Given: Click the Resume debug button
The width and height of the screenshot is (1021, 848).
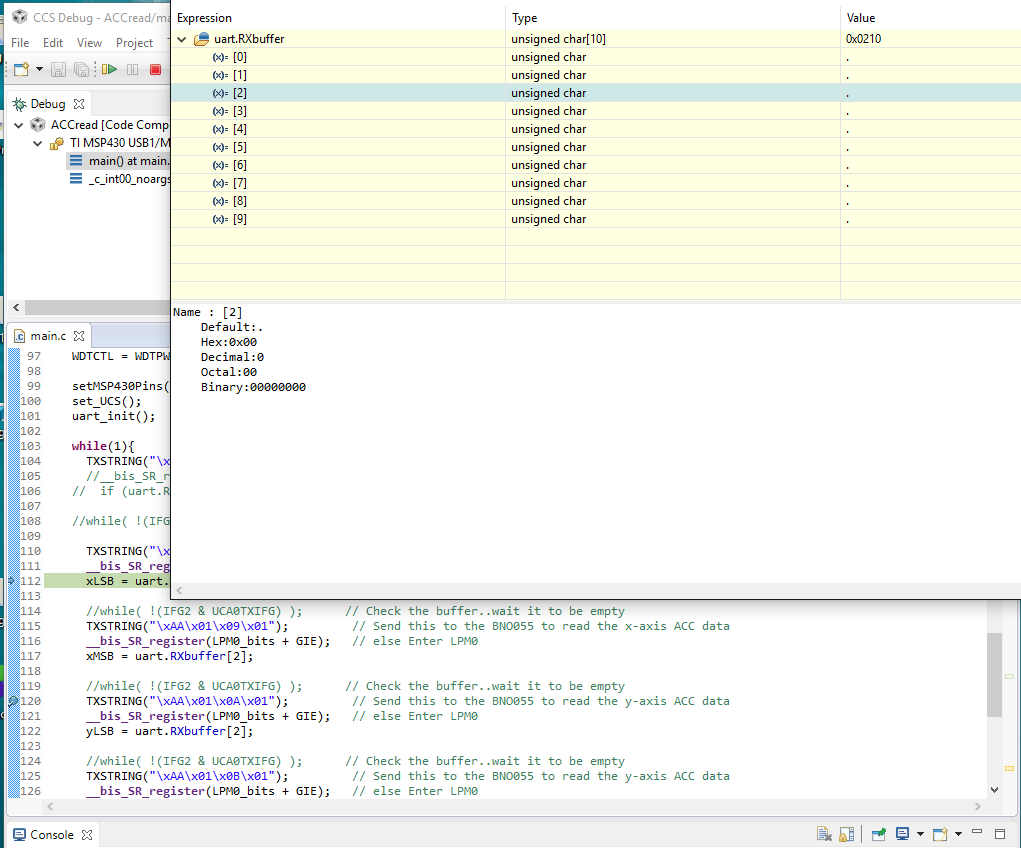Looking at the screenshot, I should [x=109, y=70].
